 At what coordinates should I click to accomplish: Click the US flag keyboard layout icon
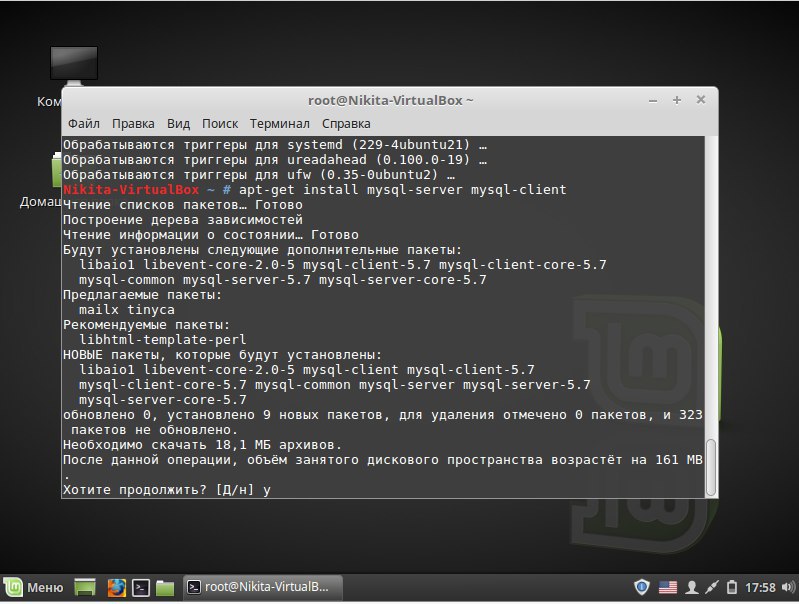[668, 588]
